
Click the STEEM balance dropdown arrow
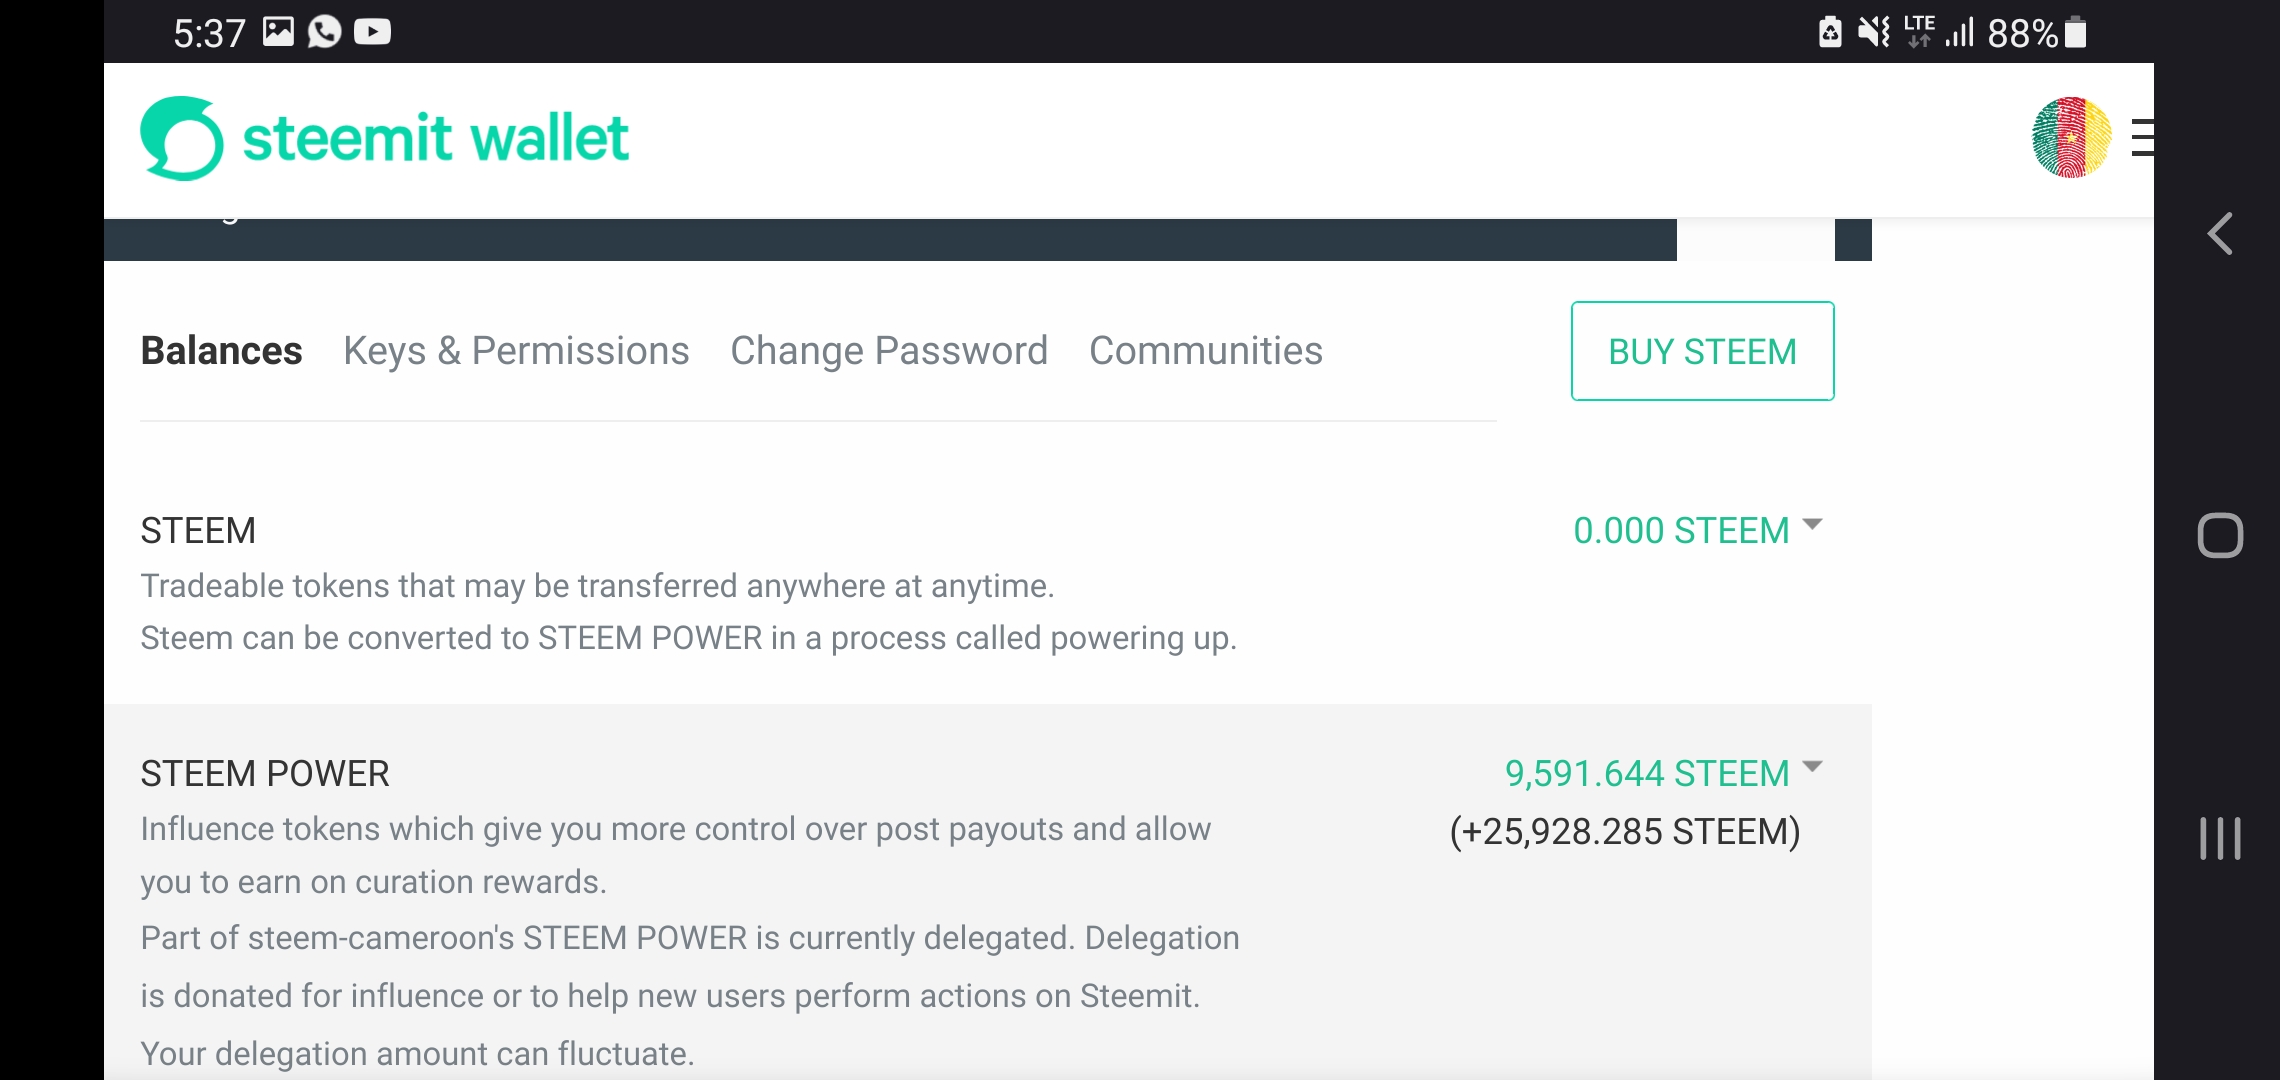click(x=1812, y=524)
